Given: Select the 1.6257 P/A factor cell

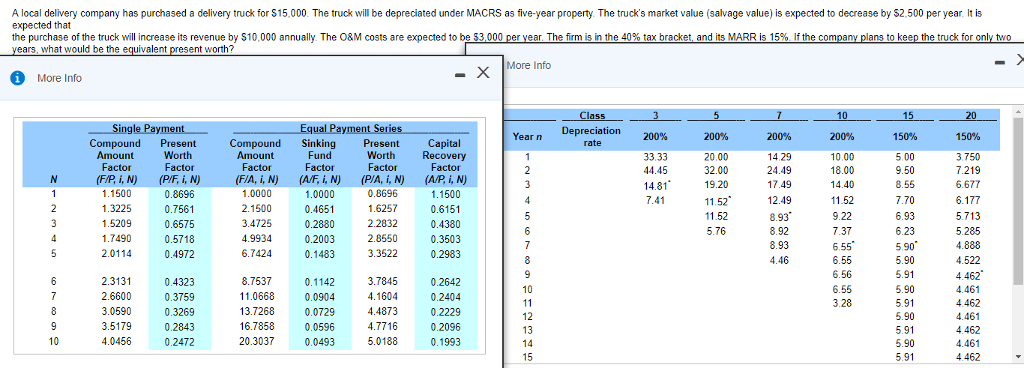Looking at the screenshot, I should pyautogui.click(x=381, y=209).
